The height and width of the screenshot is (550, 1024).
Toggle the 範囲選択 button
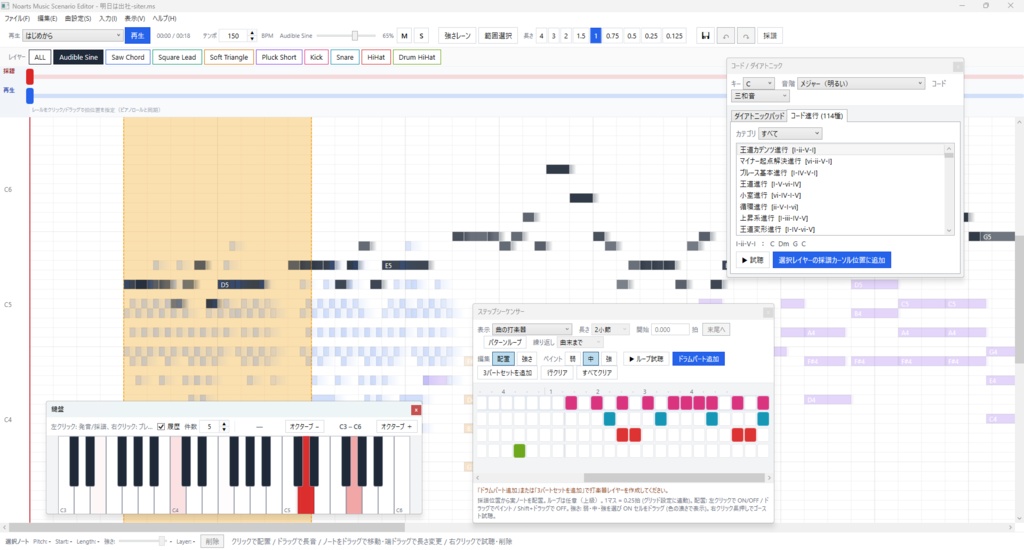click(498, 36)
